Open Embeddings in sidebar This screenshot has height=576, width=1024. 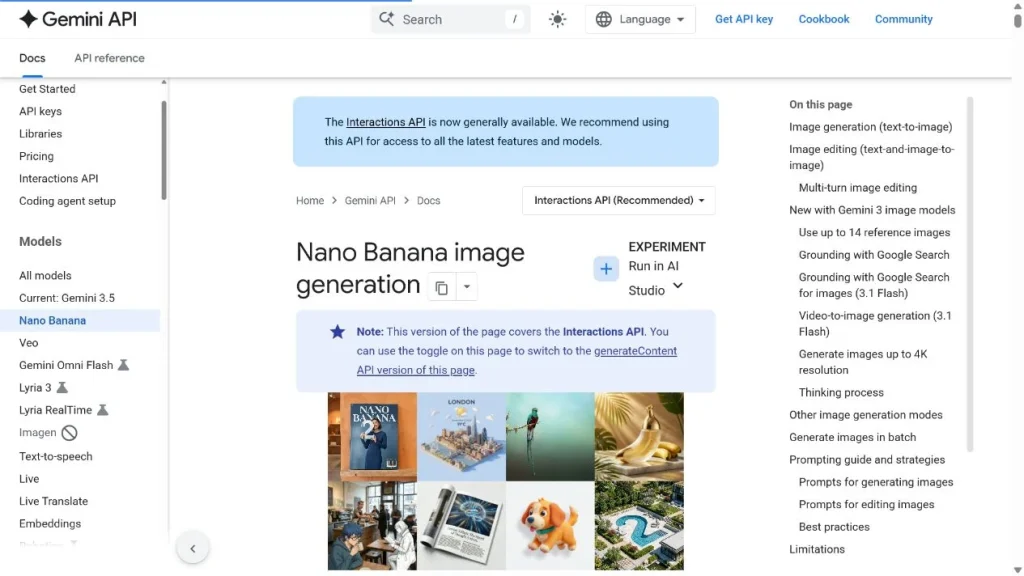point(50,524)
